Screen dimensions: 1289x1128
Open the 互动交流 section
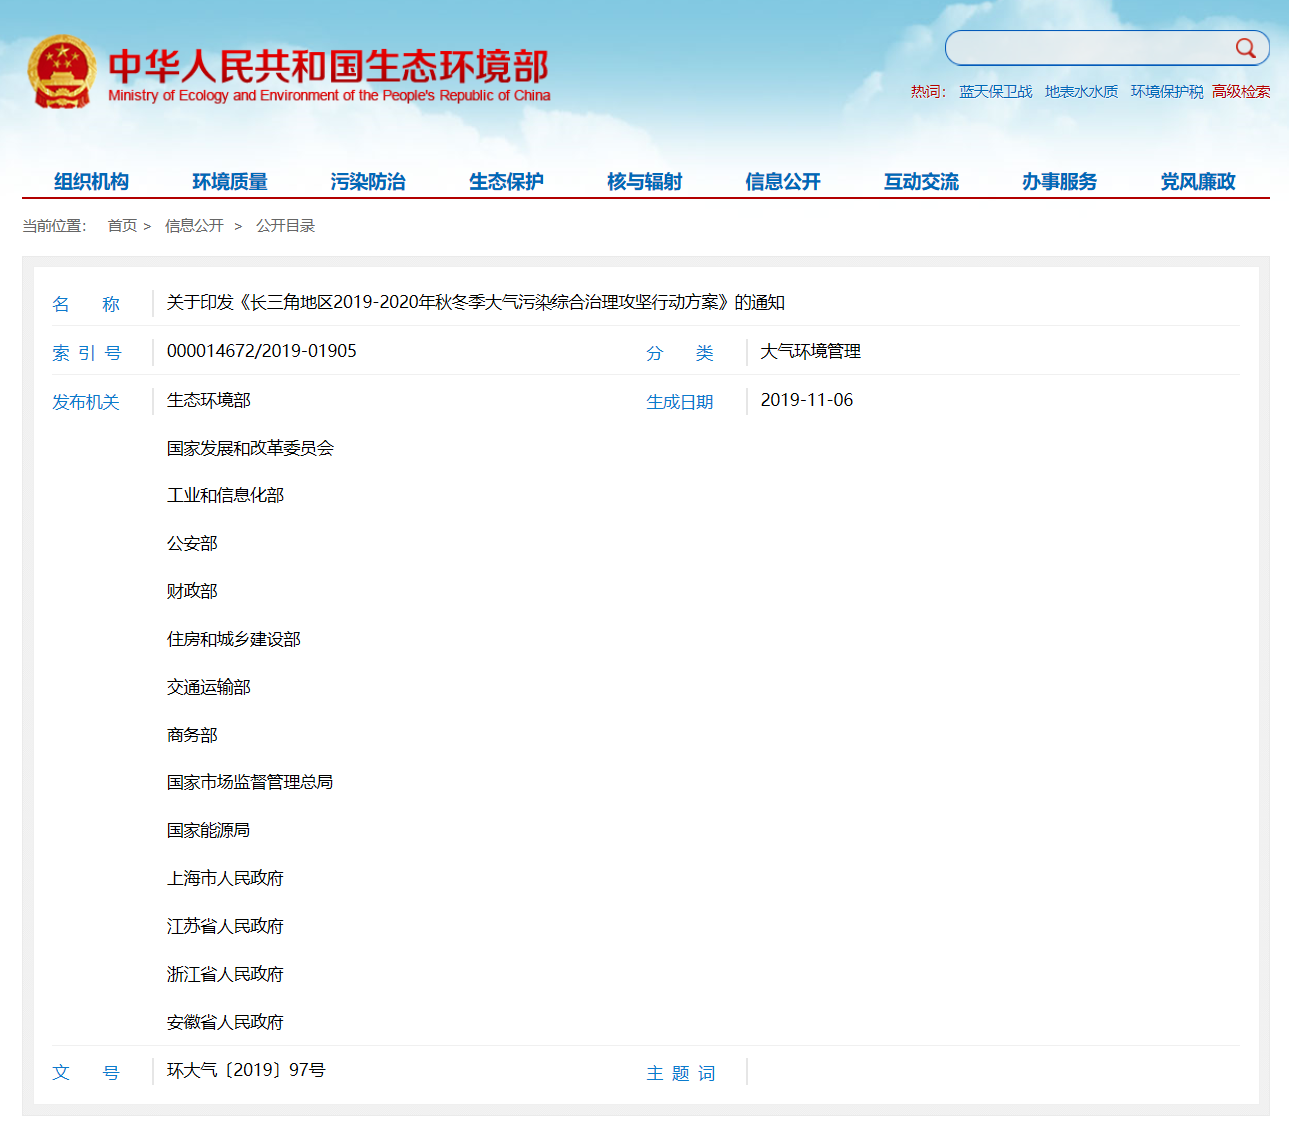(x=920, y=181)
